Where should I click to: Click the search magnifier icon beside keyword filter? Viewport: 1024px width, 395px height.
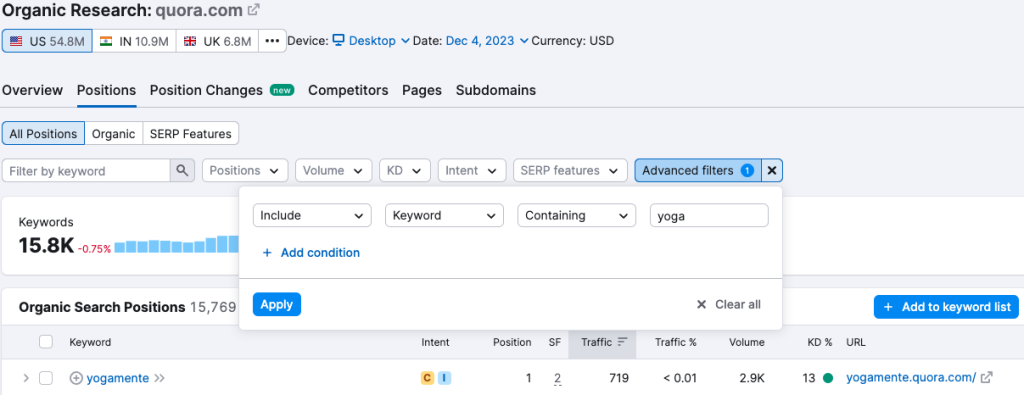[x=182, y=171]
